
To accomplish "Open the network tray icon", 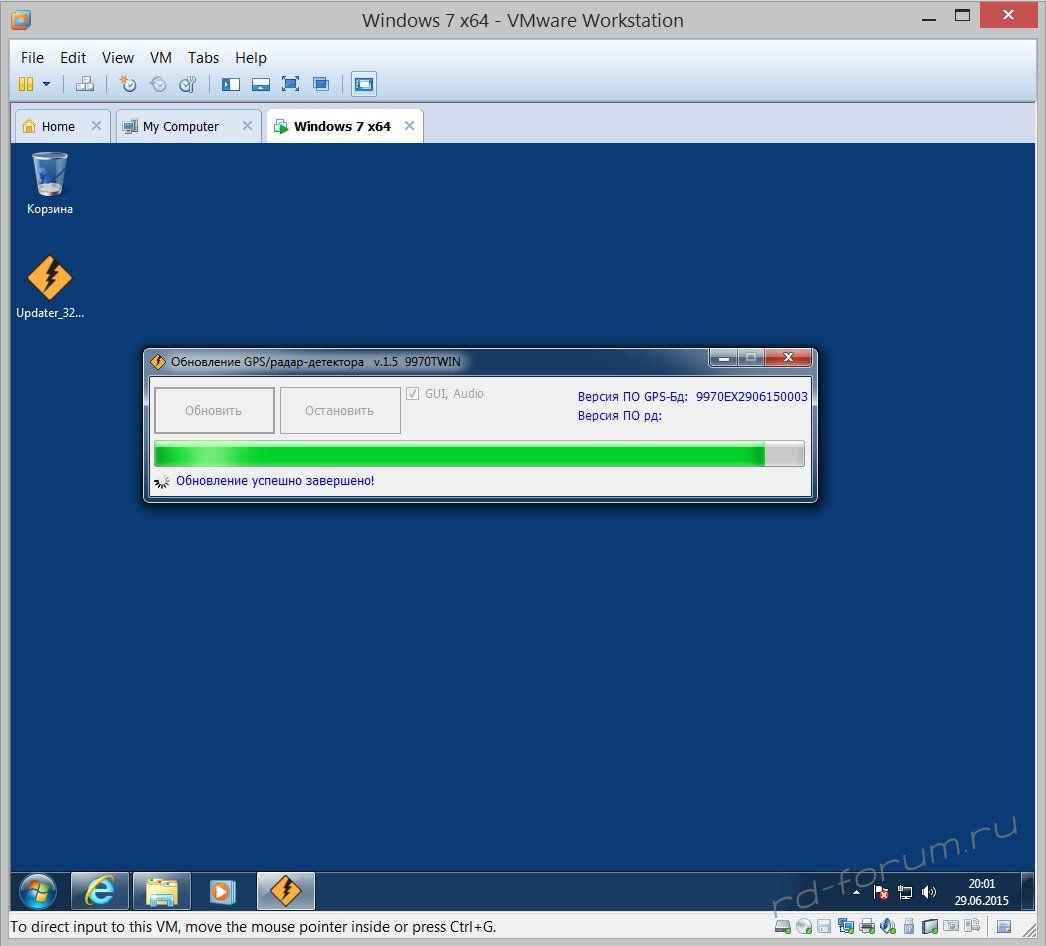I will point(905,893).
